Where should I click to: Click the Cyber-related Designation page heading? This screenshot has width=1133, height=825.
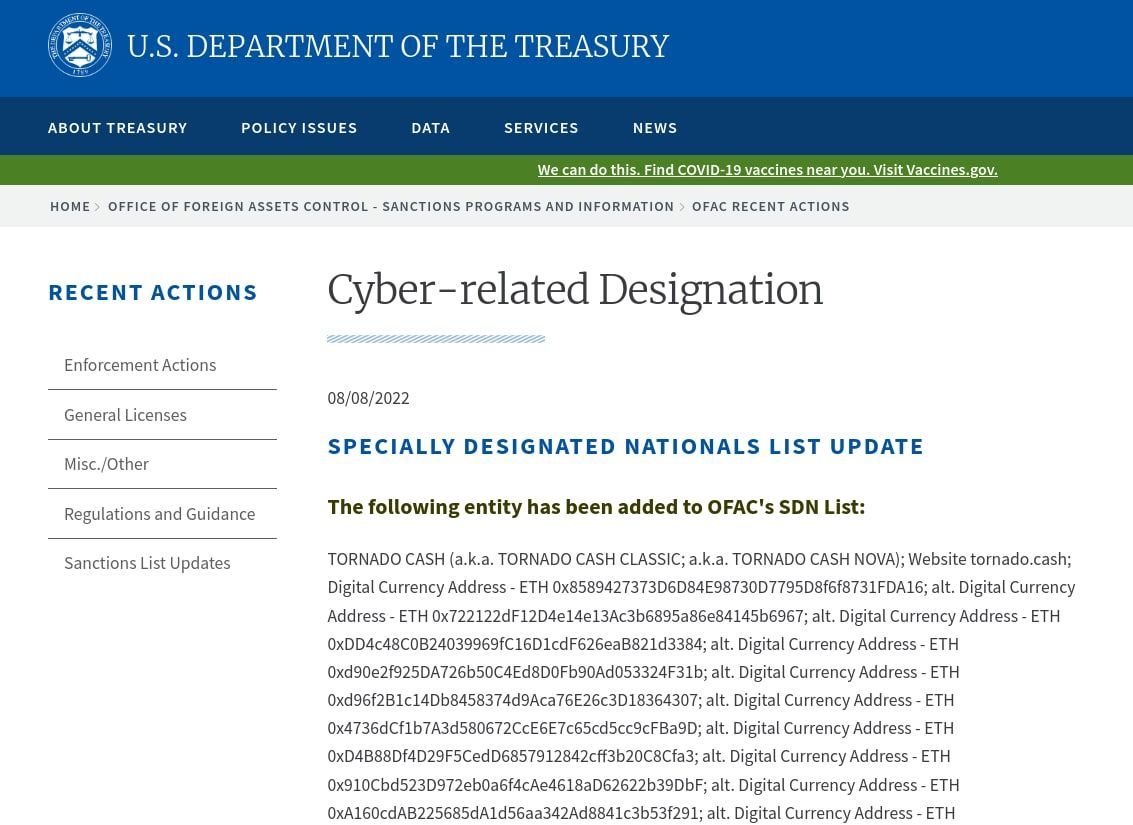click(x=575, y=290)
